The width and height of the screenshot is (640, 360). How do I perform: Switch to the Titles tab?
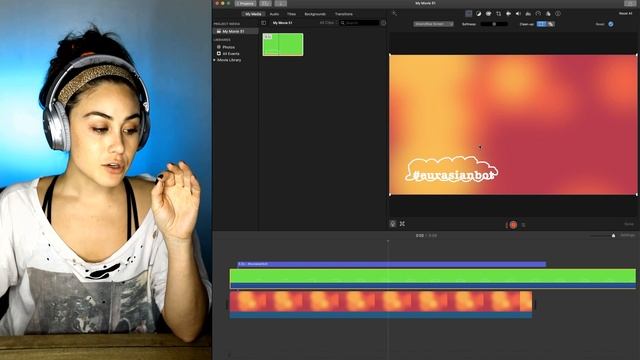(291, 14)
